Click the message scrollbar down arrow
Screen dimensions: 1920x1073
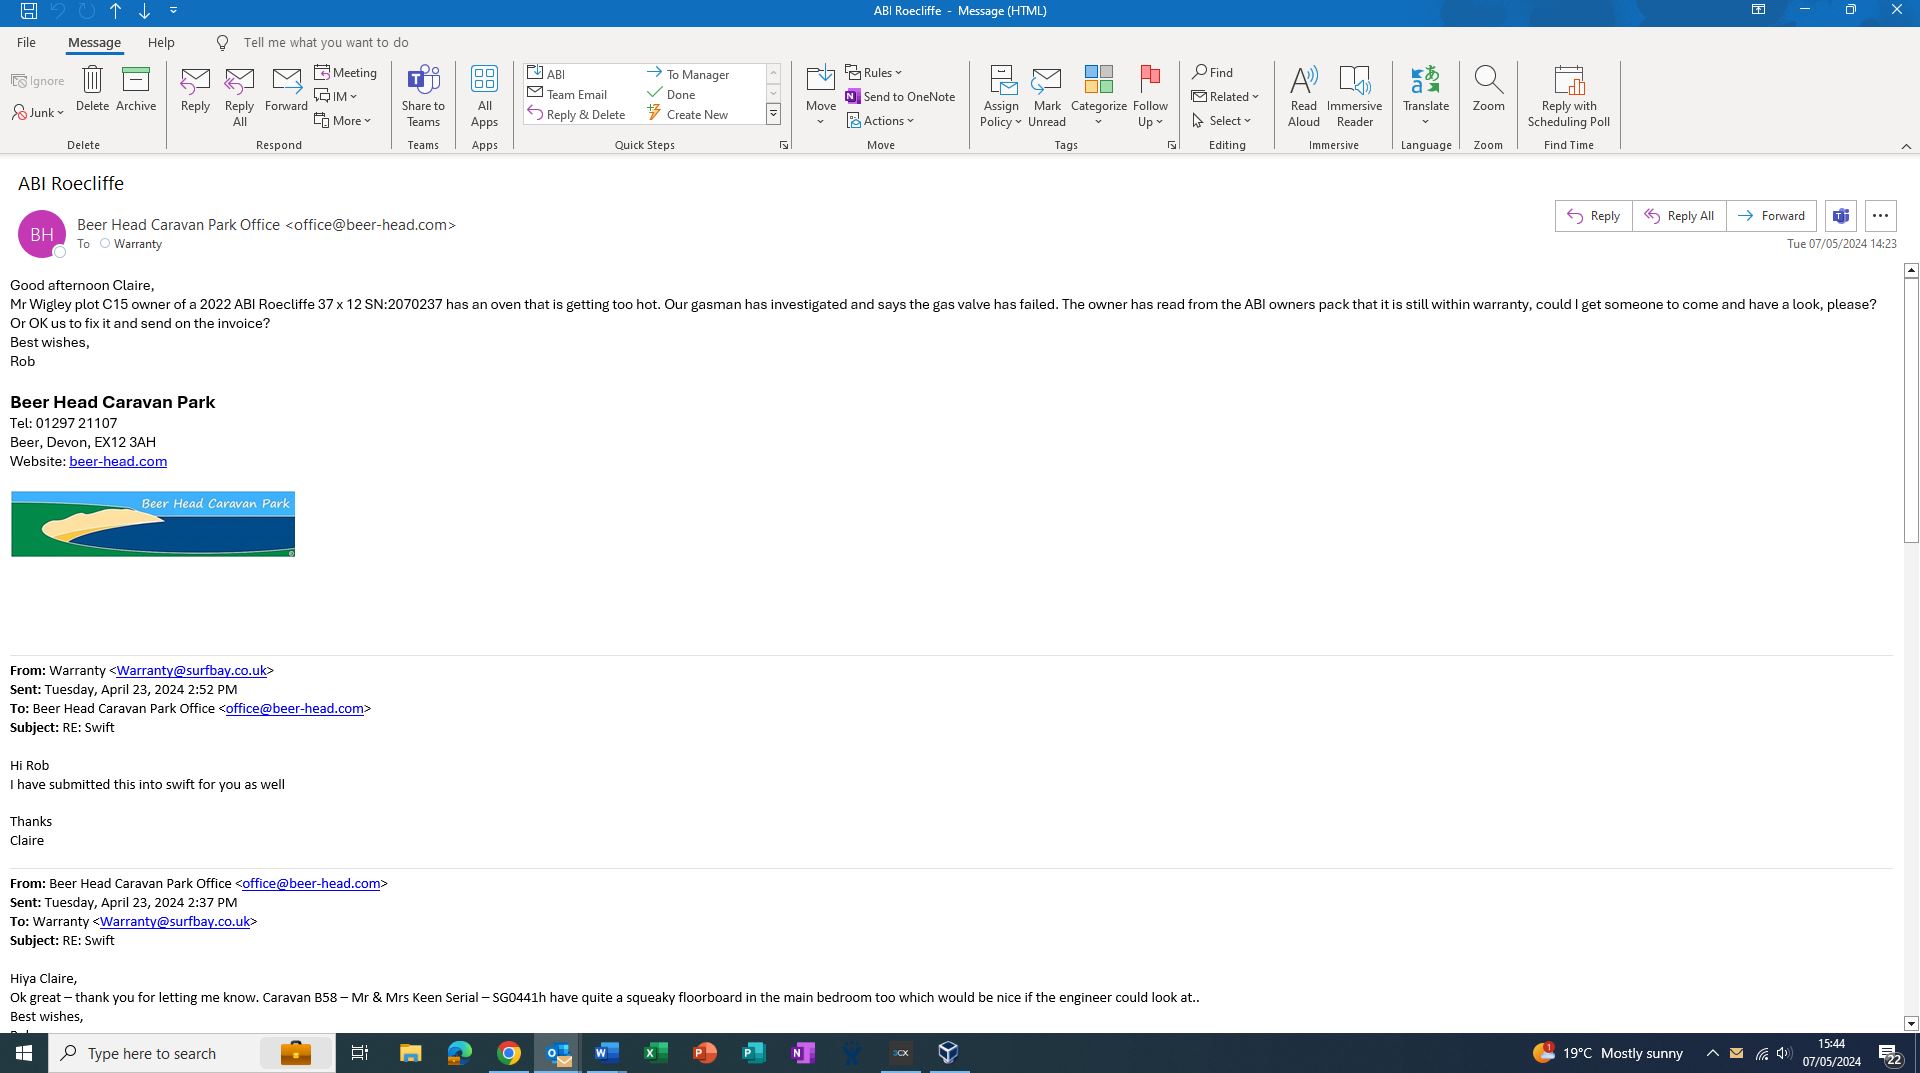(1911, 1024)
